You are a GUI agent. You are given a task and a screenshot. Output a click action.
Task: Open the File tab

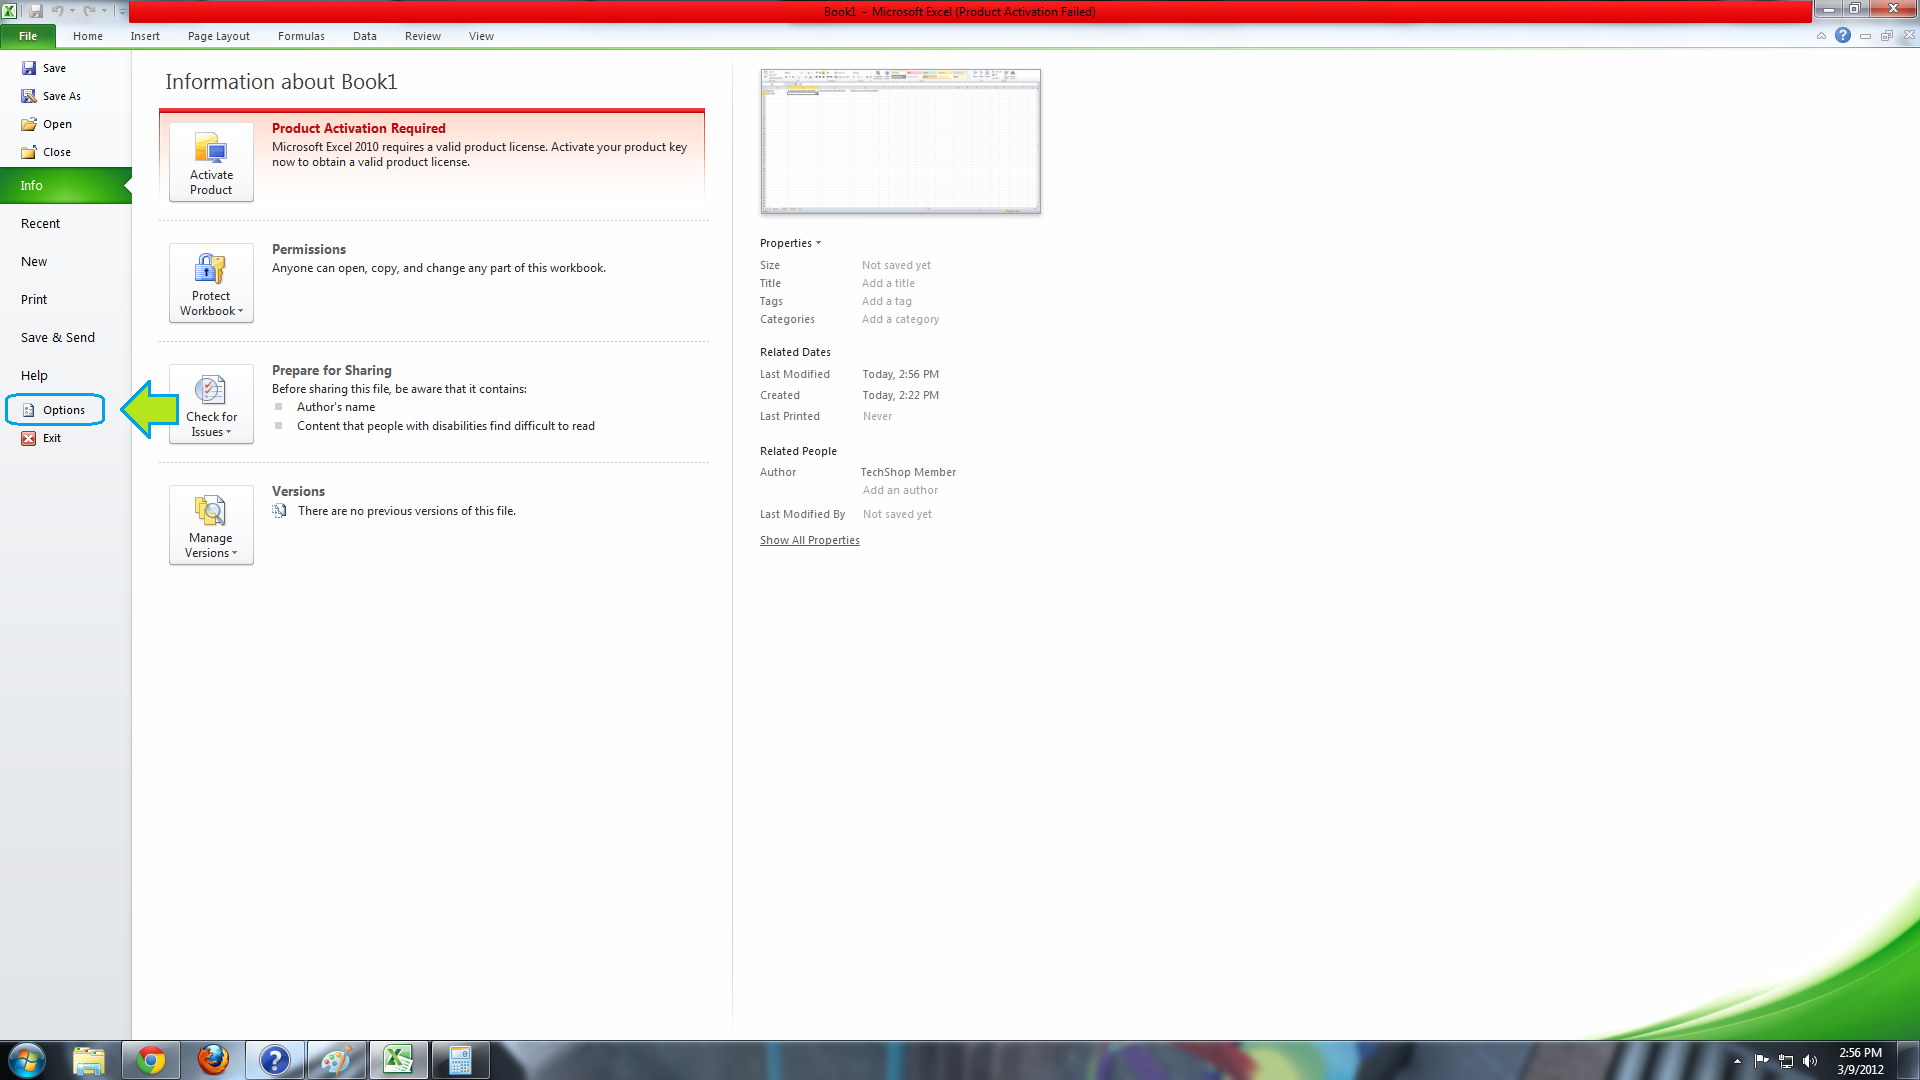[x=28, y=36]
